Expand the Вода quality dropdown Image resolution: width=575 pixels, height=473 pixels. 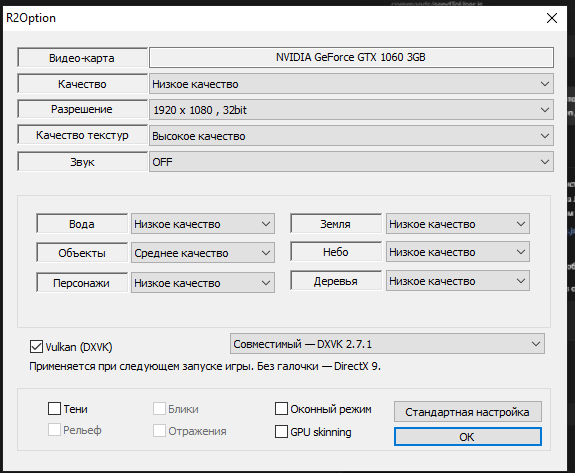point(203,224)
